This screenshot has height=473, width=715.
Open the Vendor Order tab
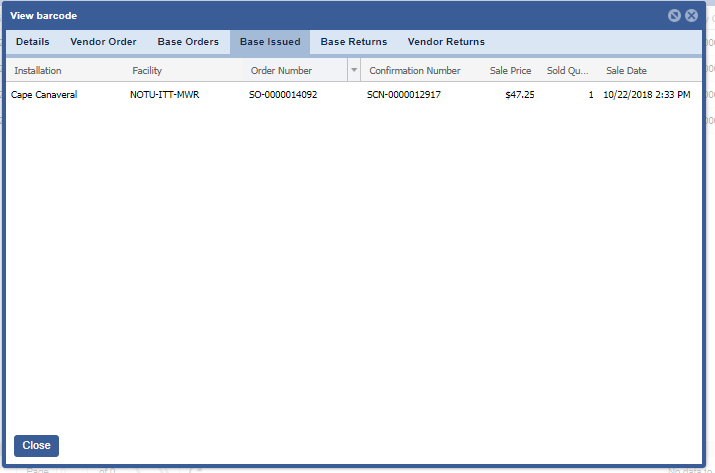tap(103, 42)
